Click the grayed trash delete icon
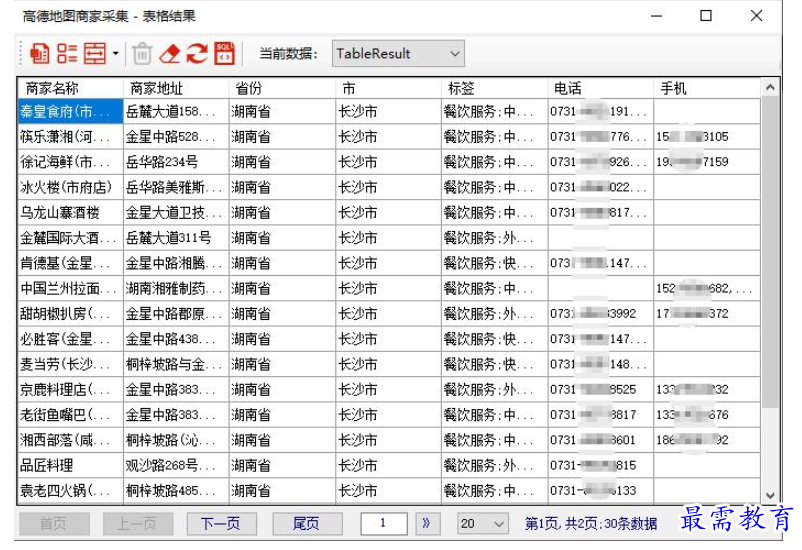802x550 pixels. [x=142, y=53]
